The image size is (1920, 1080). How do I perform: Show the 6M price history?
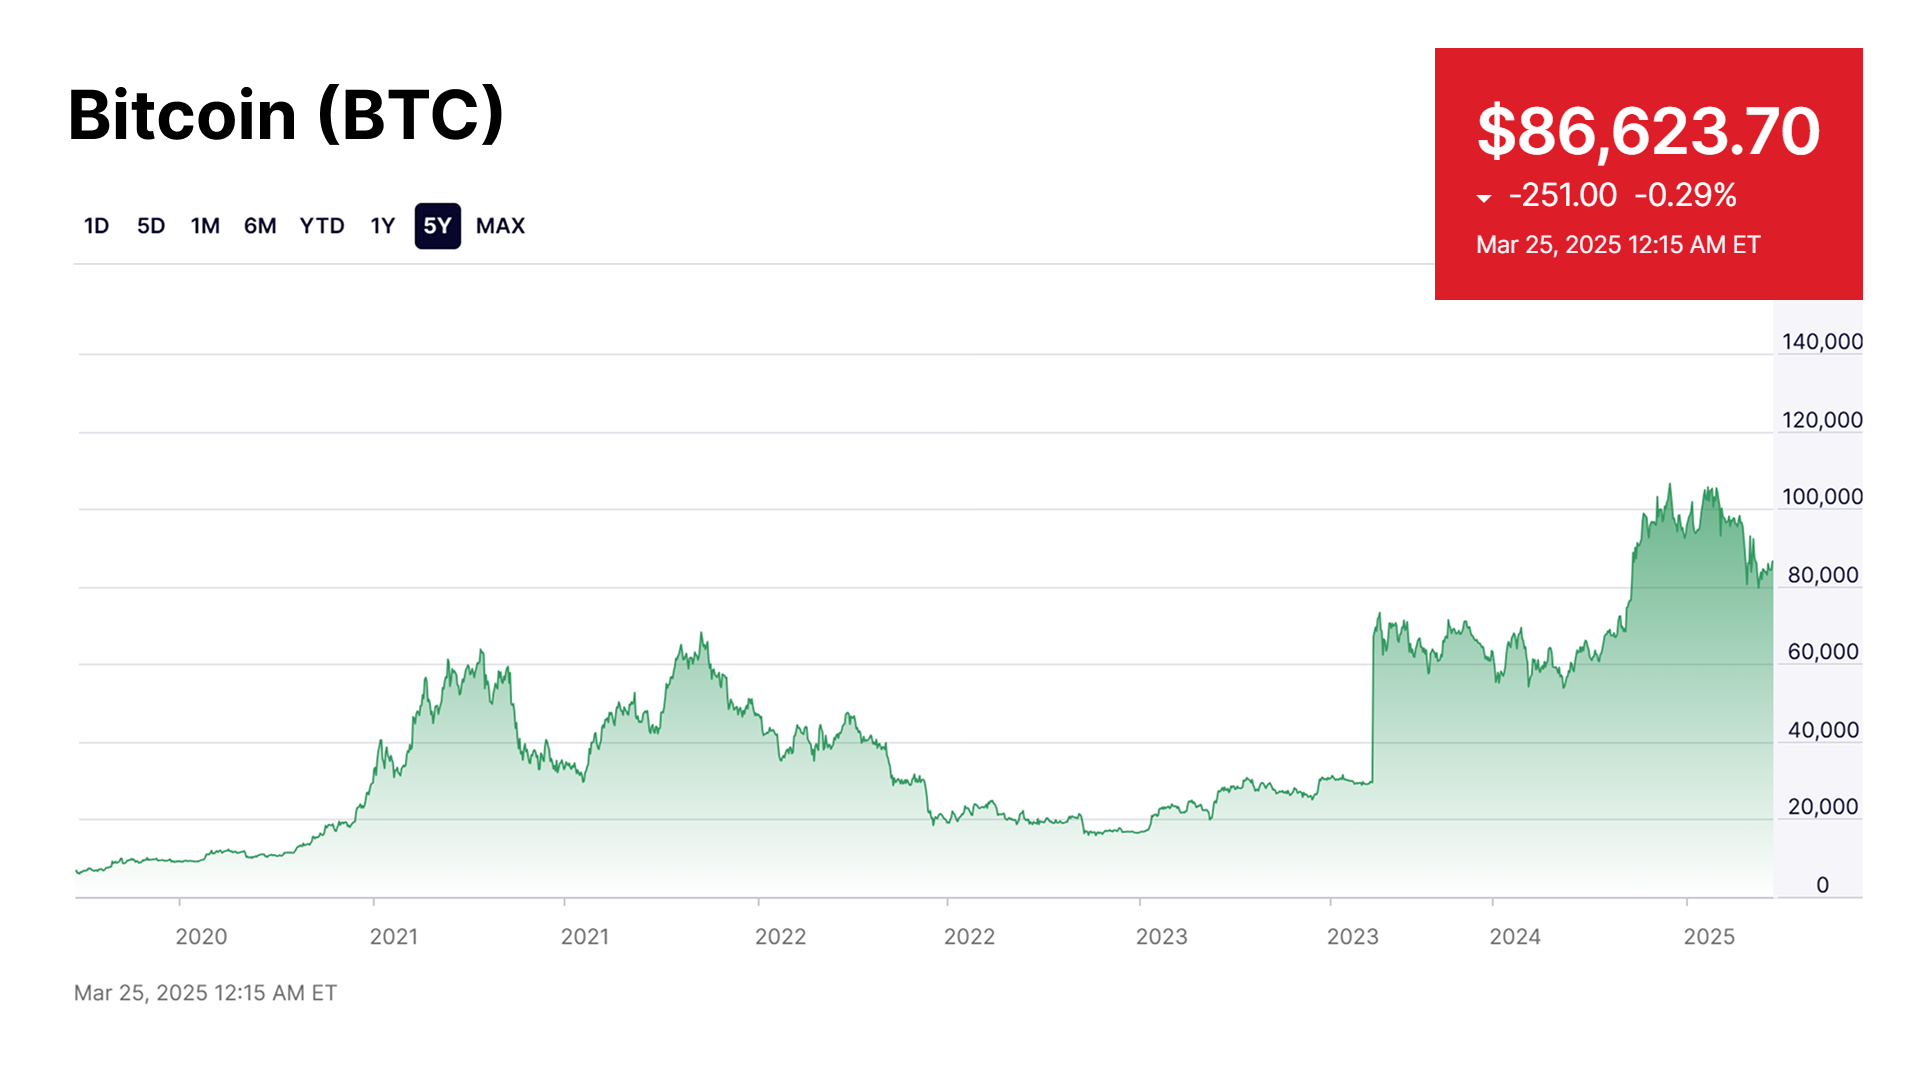point(260,226)
